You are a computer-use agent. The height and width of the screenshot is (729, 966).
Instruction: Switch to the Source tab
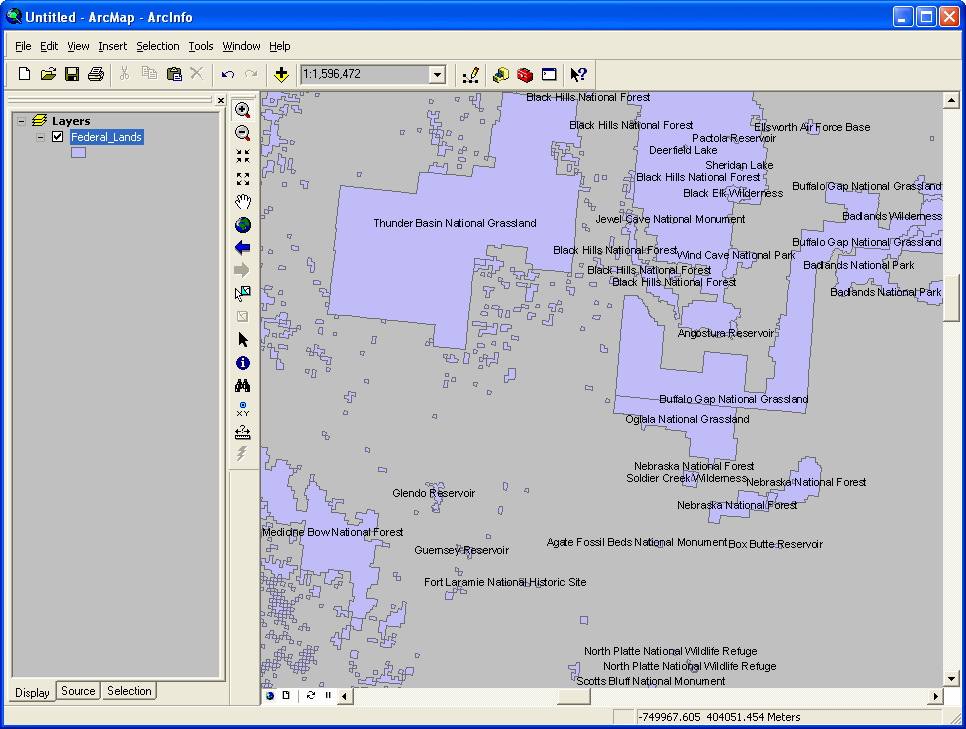click(x=78, y=691)
